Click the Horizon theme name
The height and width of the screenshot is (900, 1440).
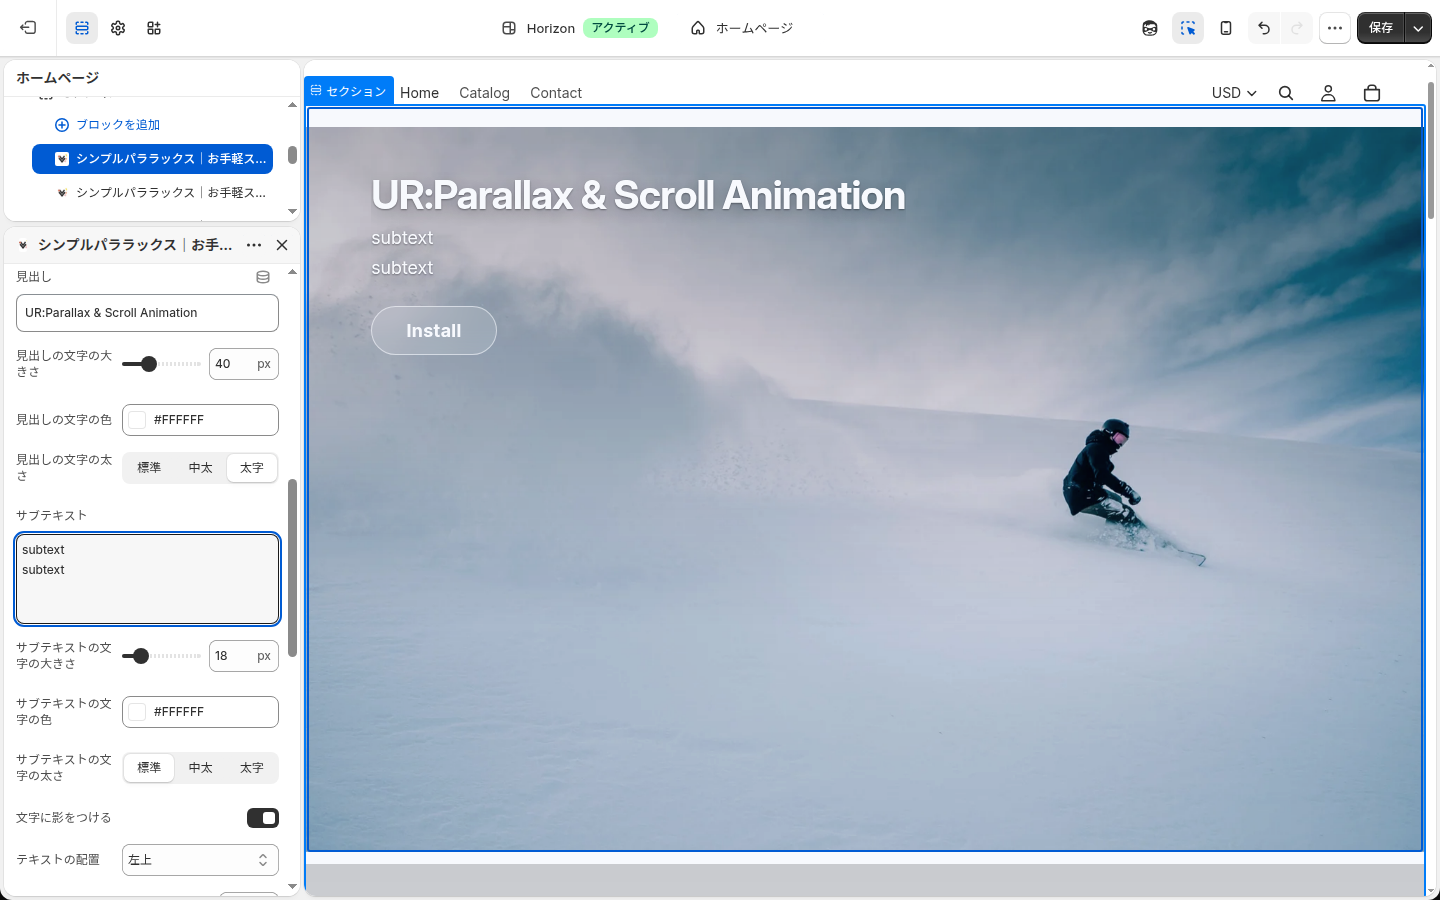pyautogui.click(x=551, y=28)
